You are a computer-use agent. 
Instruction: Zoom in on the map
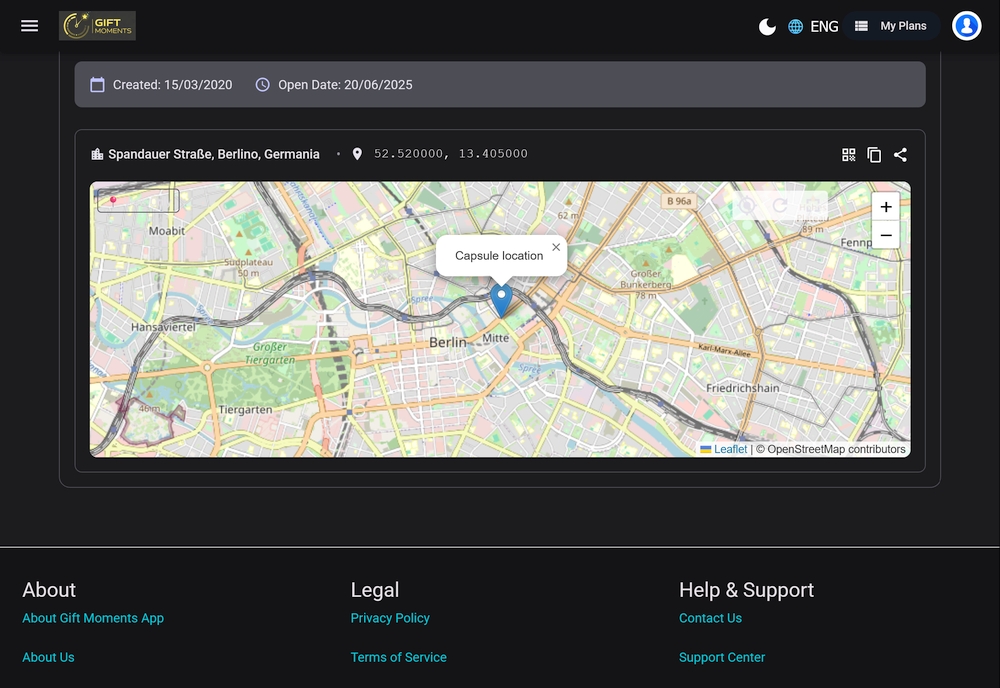tap(885, 207)
